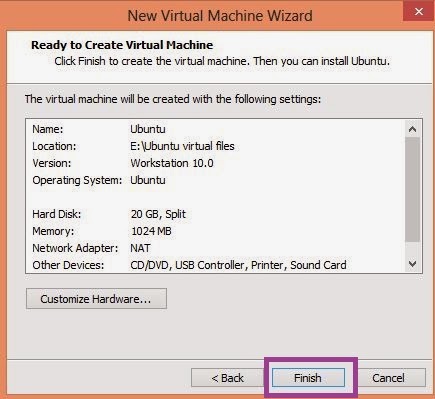Viewport: 435px width, 399px height.
Task: Select the Other Devices value list
Action: (x=238, y=265)
